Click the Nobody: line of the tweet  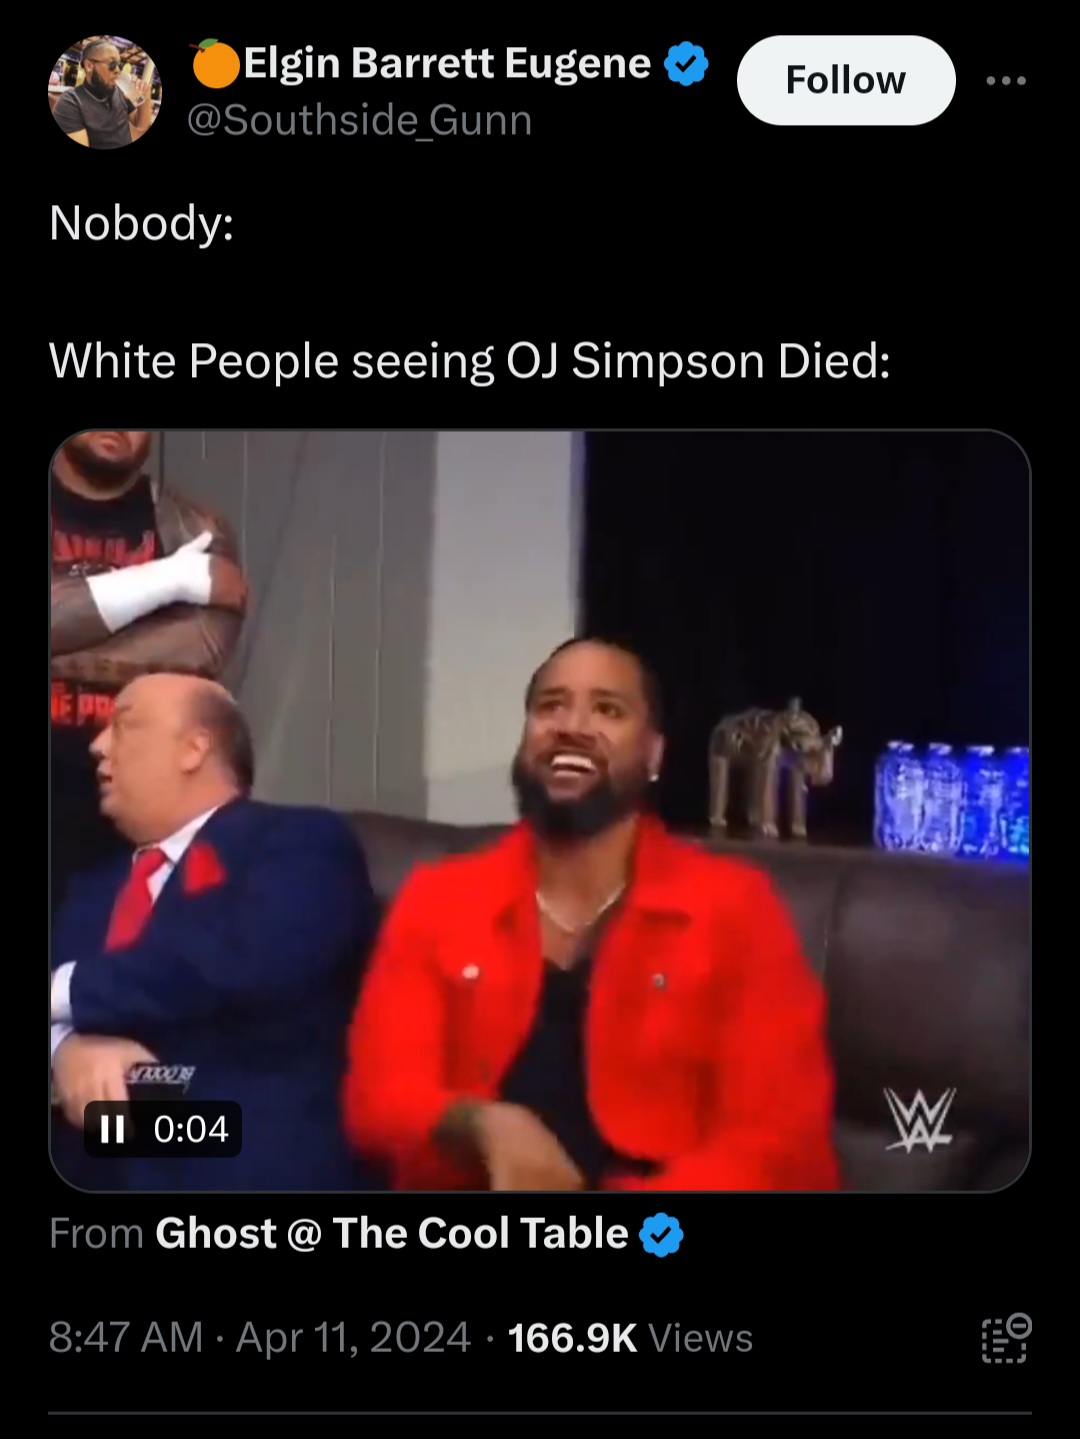pos(141,222)
